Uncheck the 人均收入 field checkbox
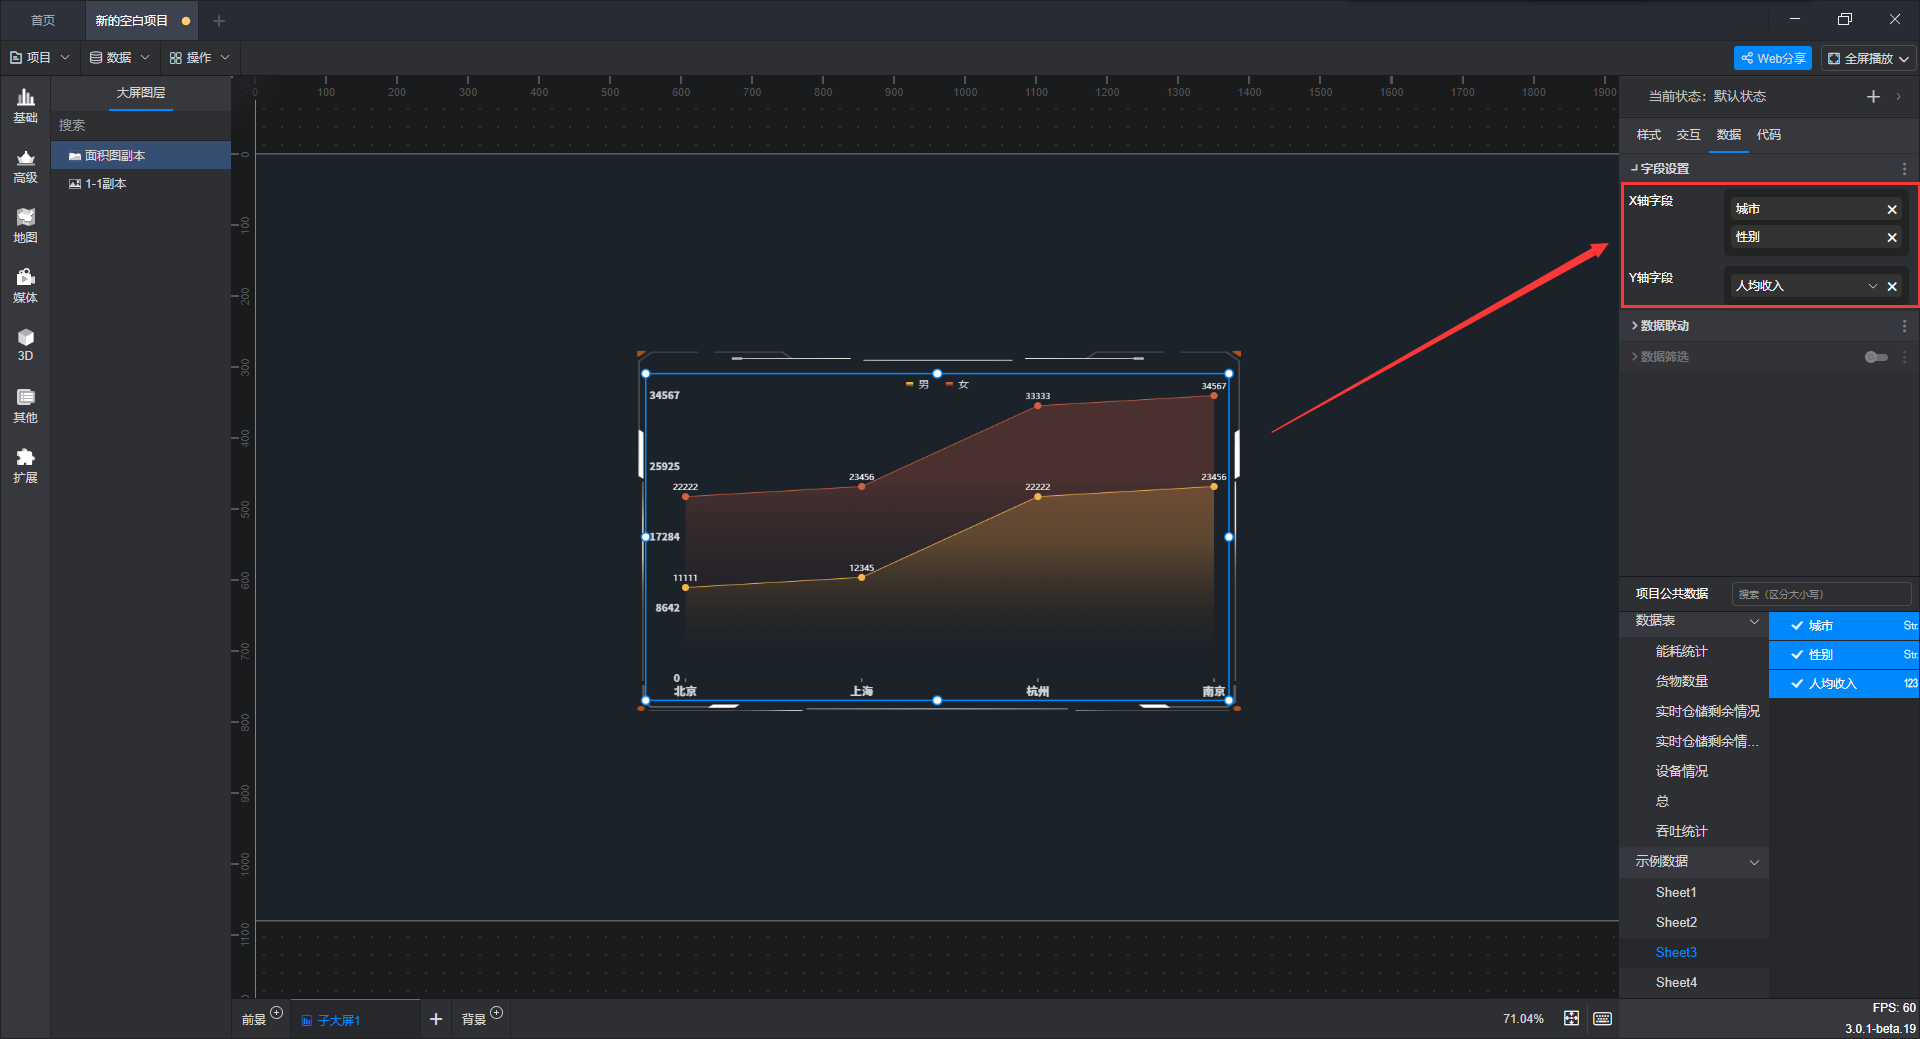This screenshot has height=1039, width=1920. tap(1797, 683)
